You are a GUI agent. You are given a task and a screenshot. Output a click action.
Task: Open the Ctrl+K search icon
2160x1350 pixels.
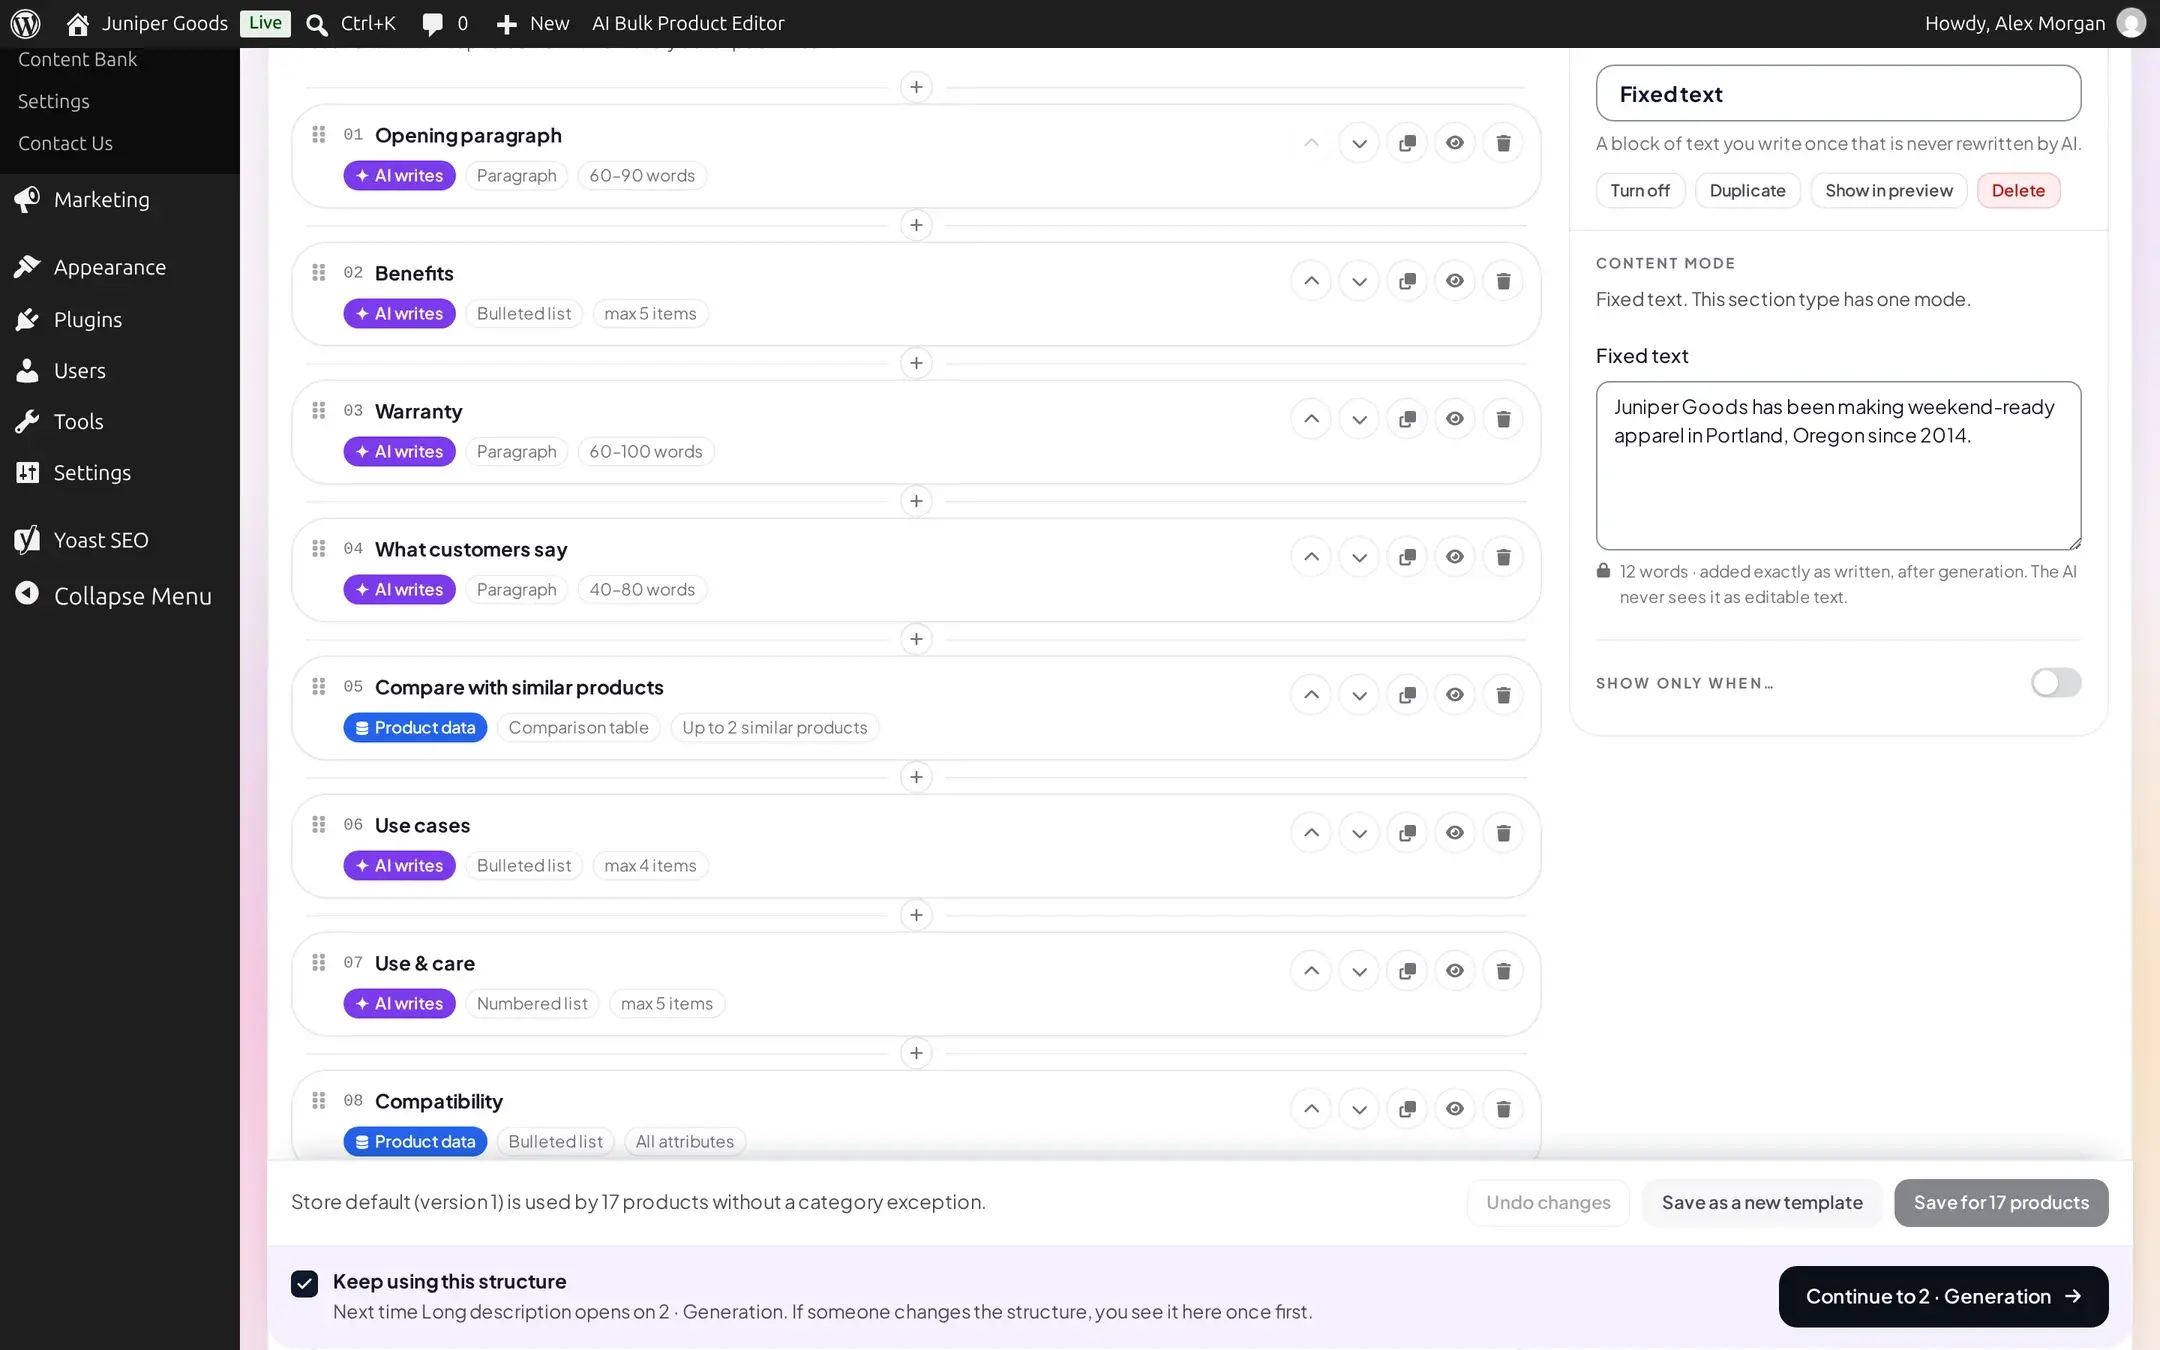tap(317, 24)
